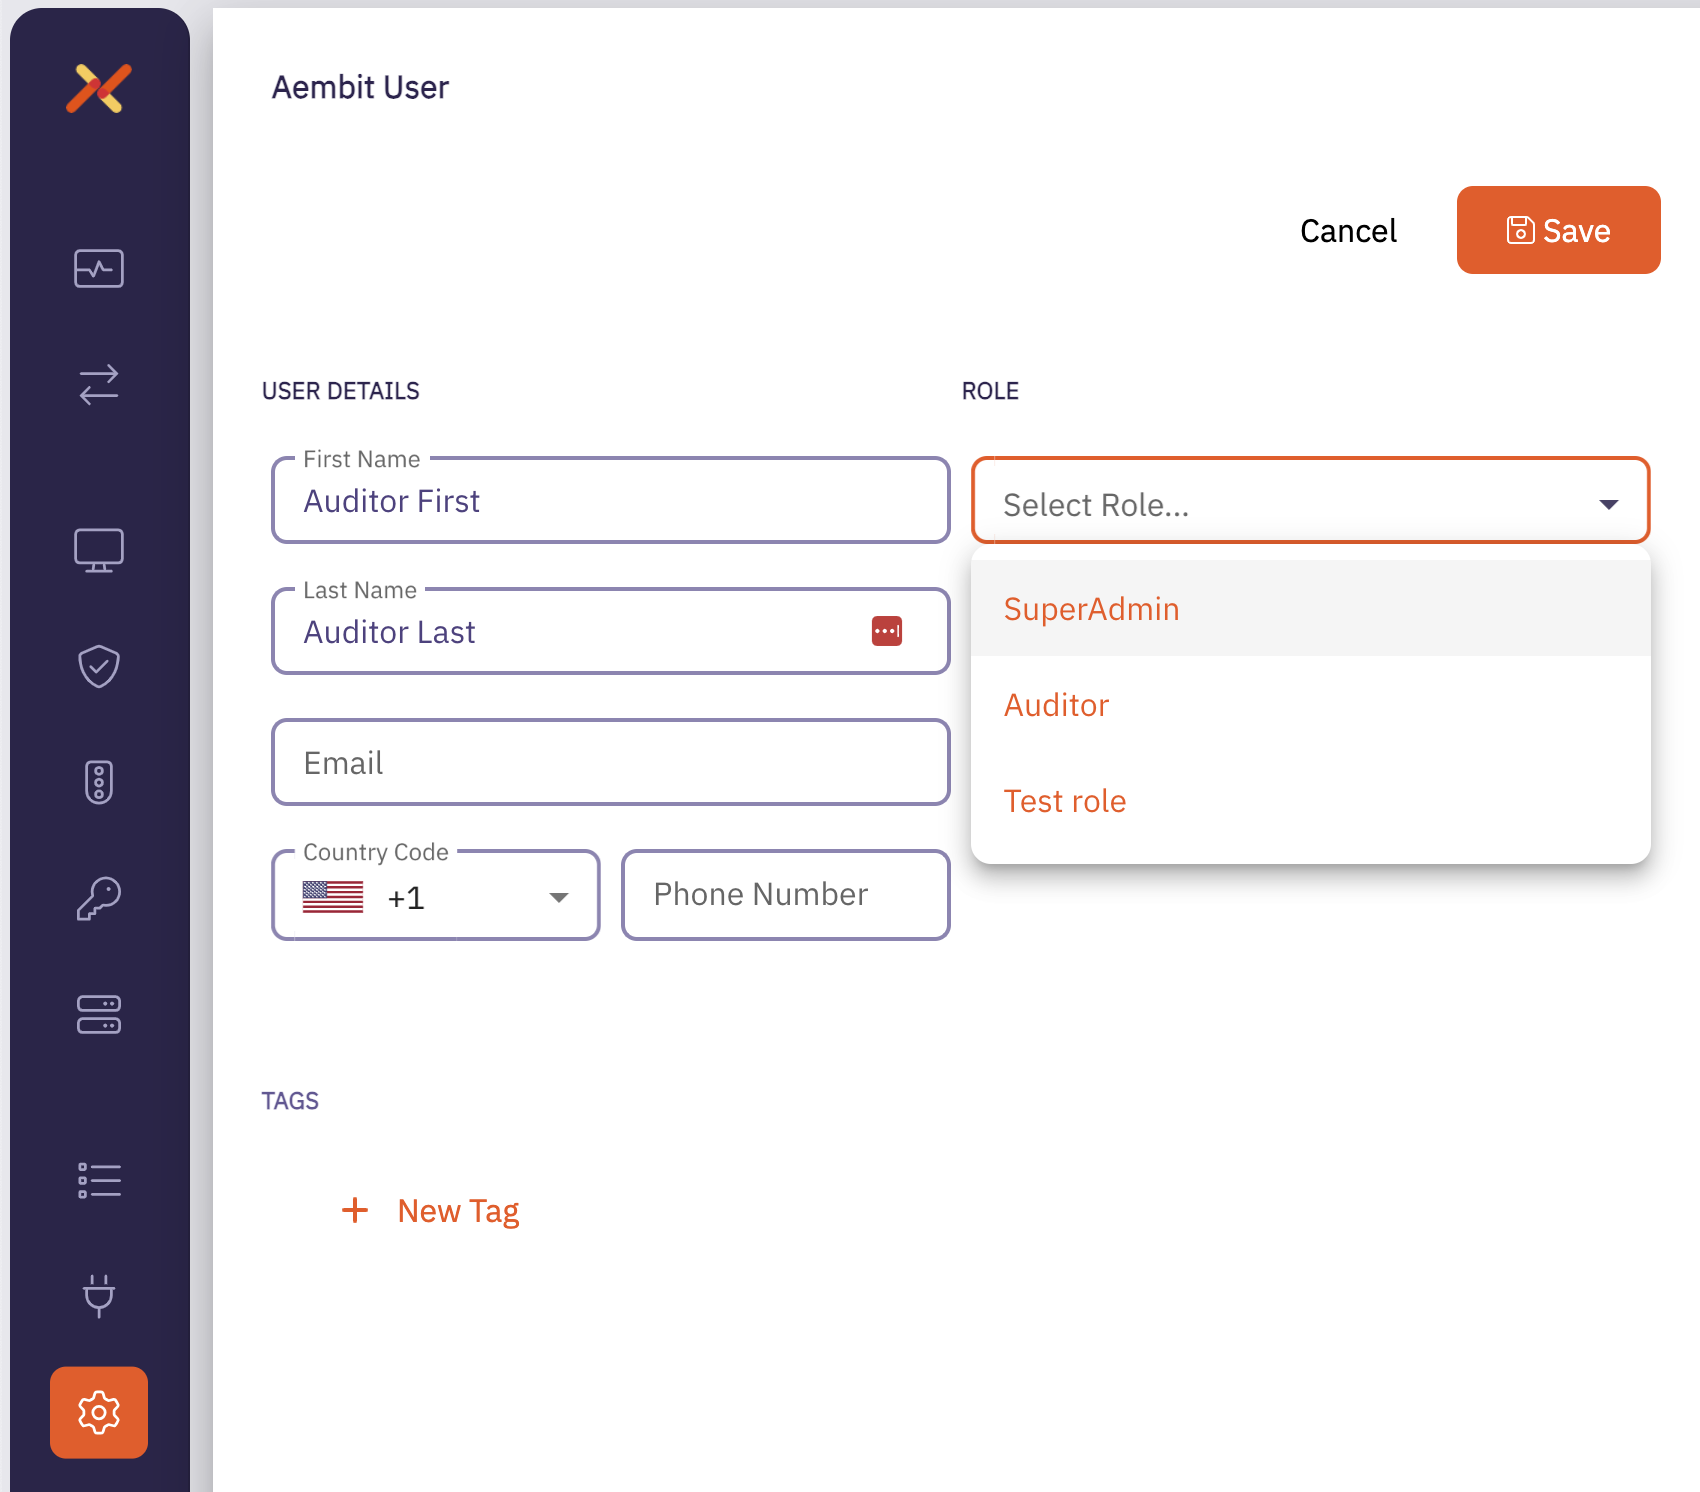Choose Test role from the options
The image size is (1700, 1492).
1064,800
